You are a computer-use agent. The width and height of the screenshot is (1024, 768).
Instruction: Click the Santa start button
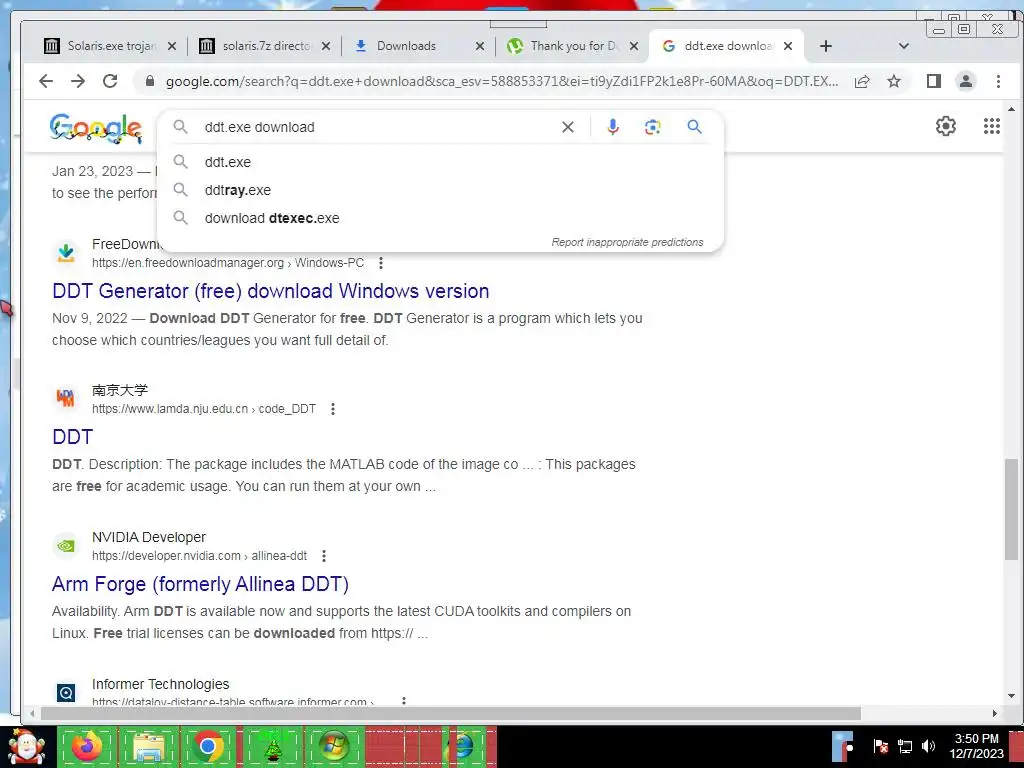26,746
